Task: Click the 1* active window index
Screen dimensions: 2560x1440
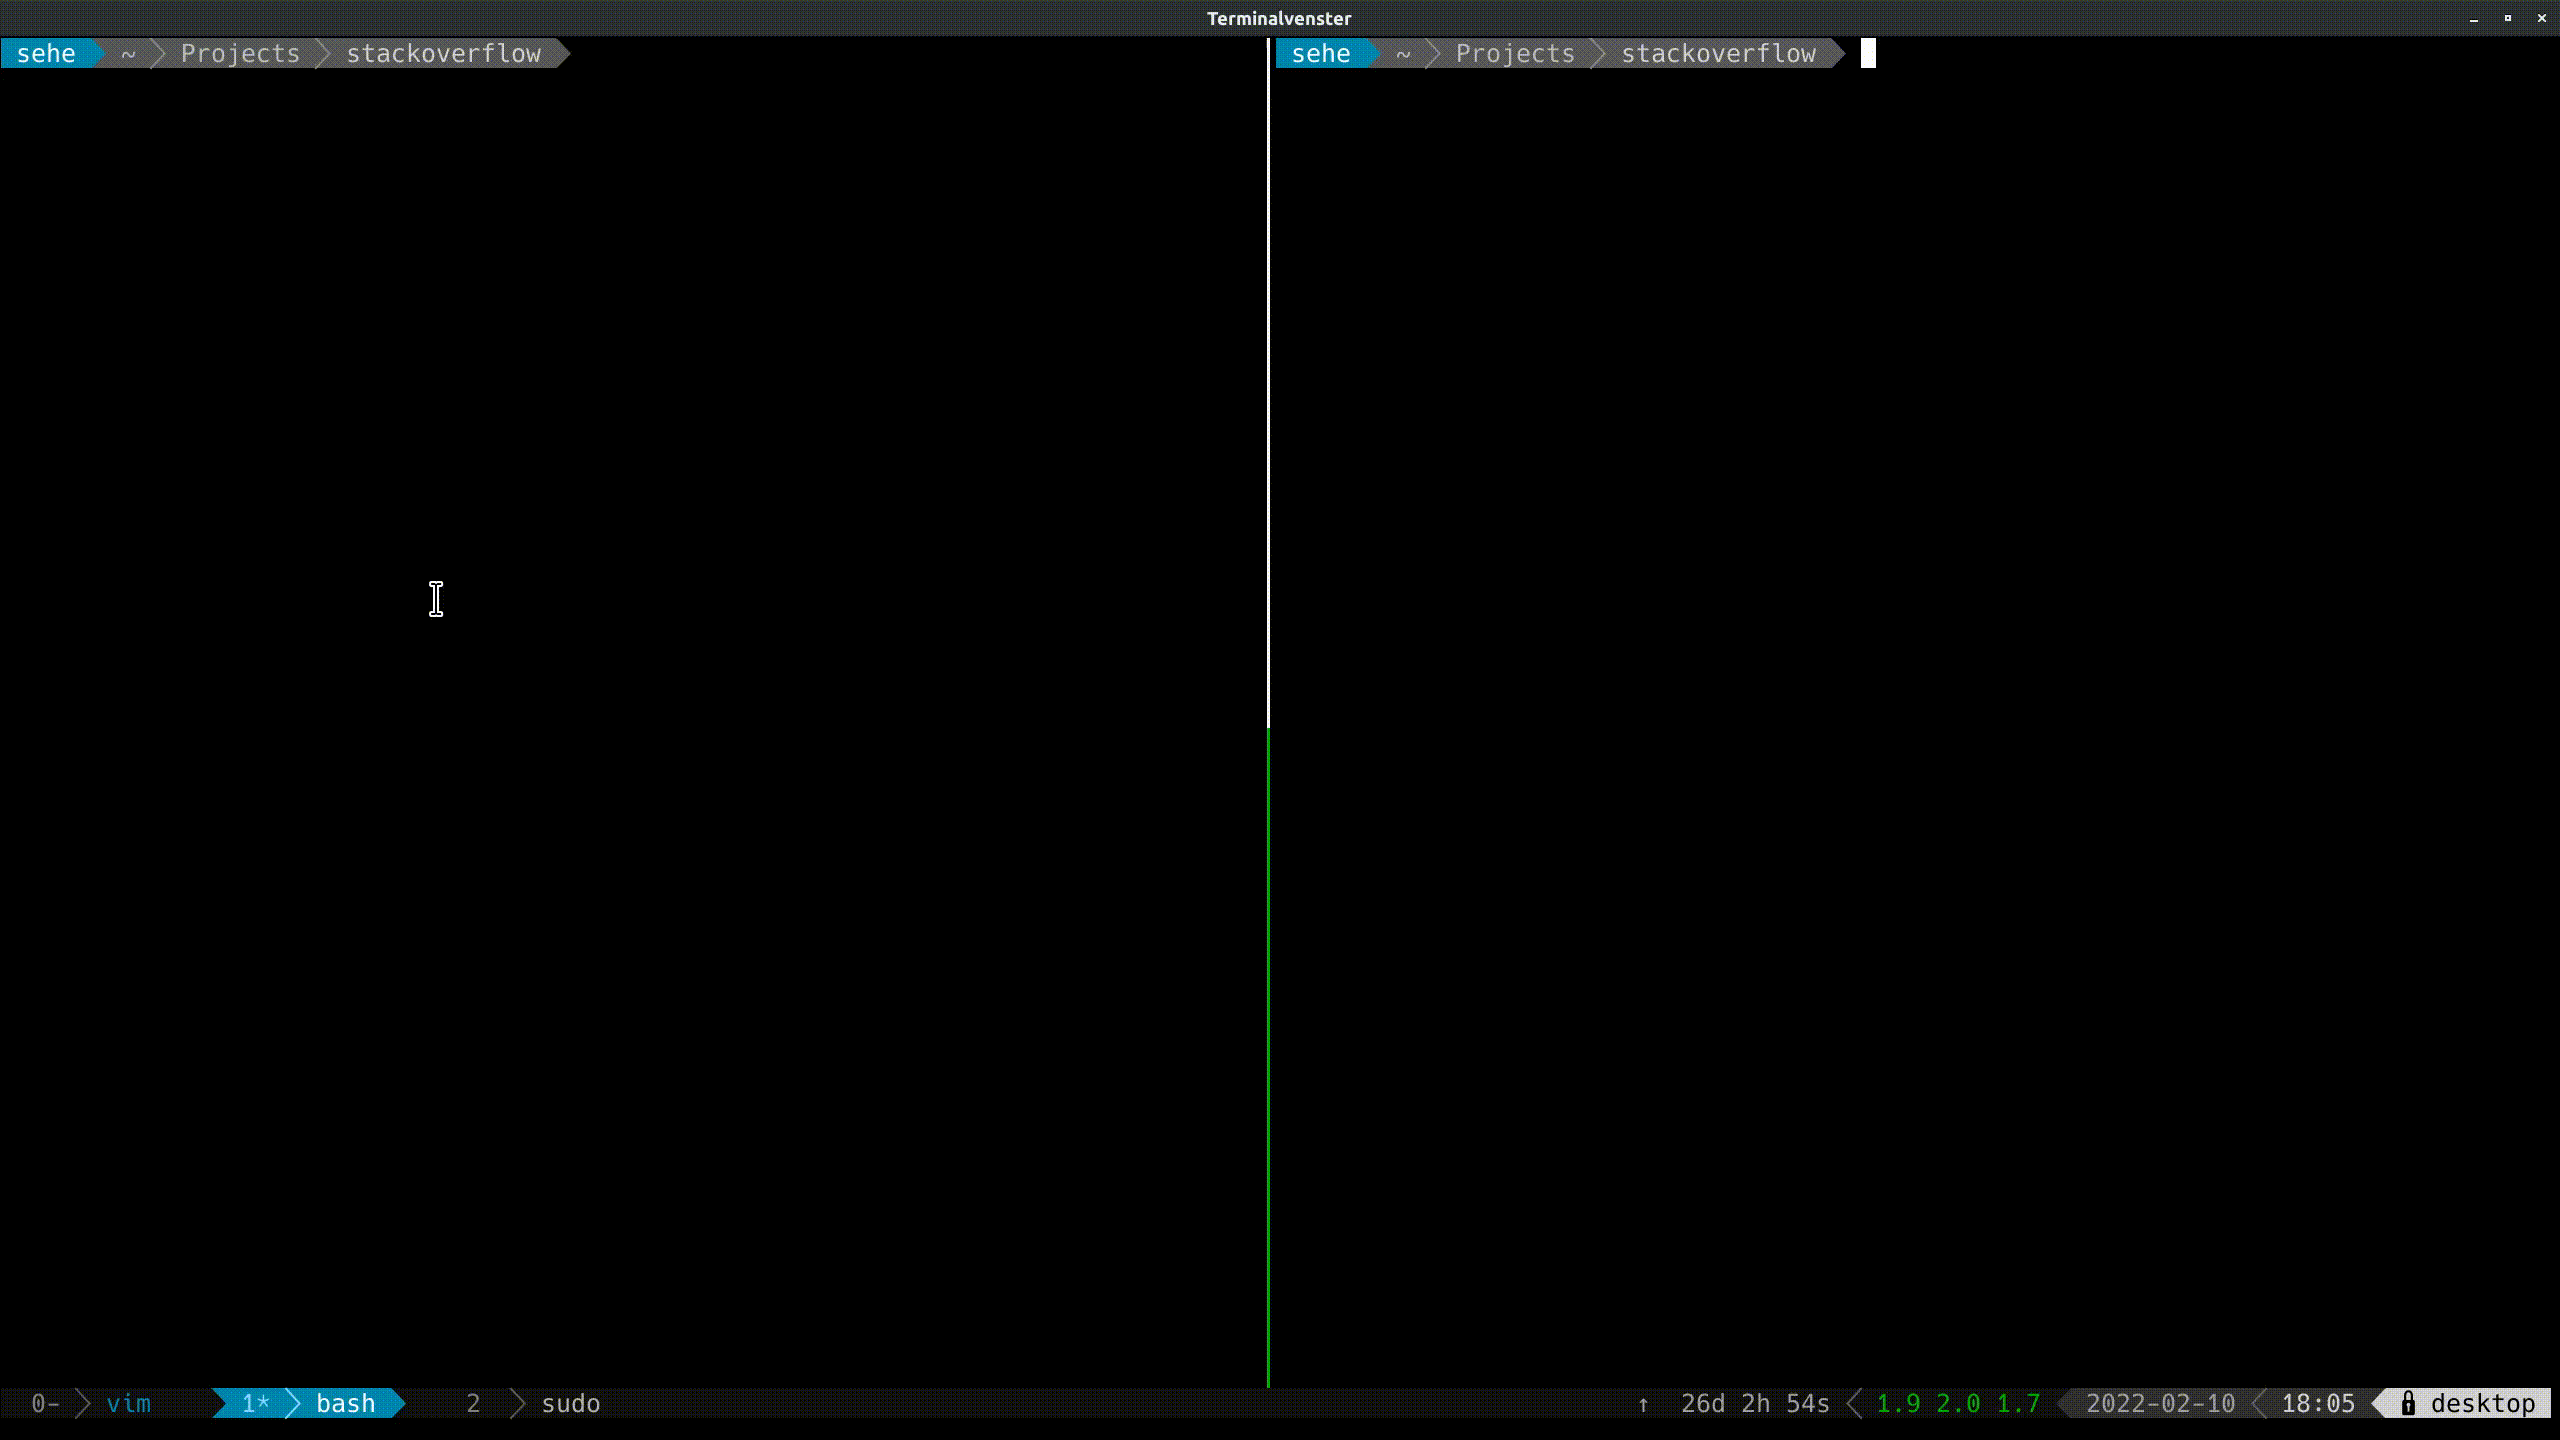Action: [x=255, y=1404]
